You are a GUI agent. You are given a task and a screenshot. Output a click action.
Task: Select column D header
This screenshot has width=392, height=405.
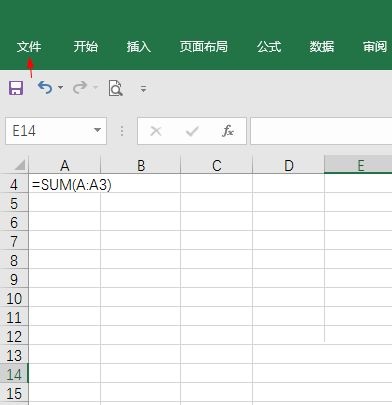(x=288, y=165)
